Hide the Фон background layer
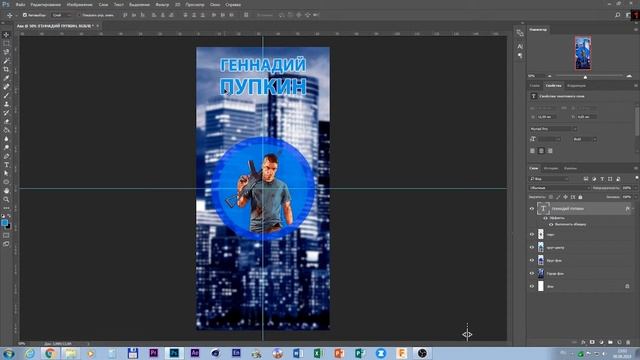 (x=532, y=287)
